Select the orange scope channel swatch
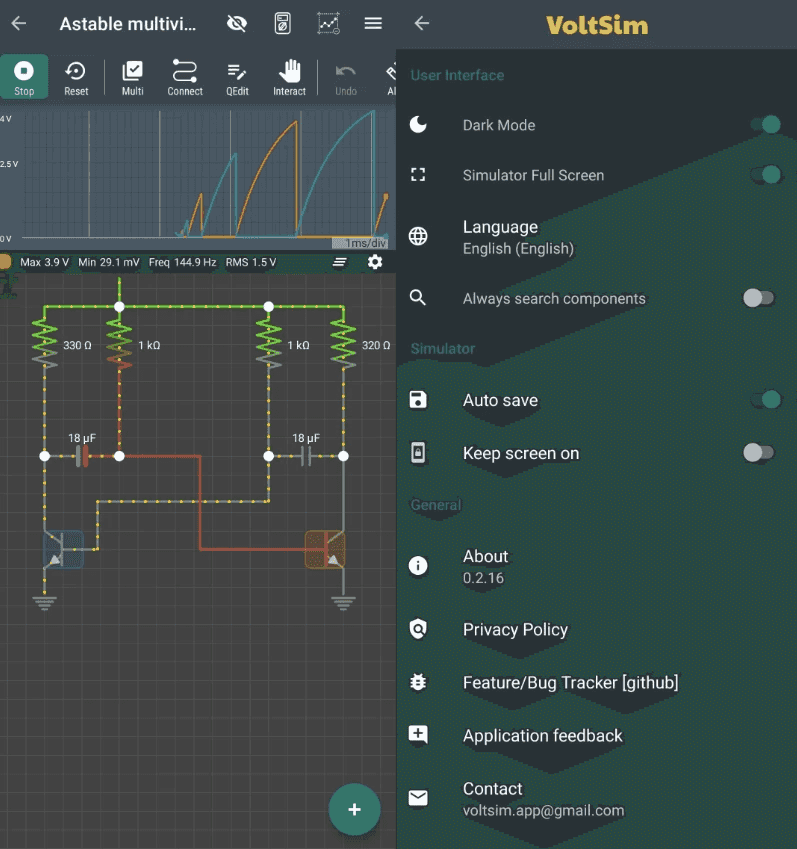The image size is (797, 849). coord(5,262)
